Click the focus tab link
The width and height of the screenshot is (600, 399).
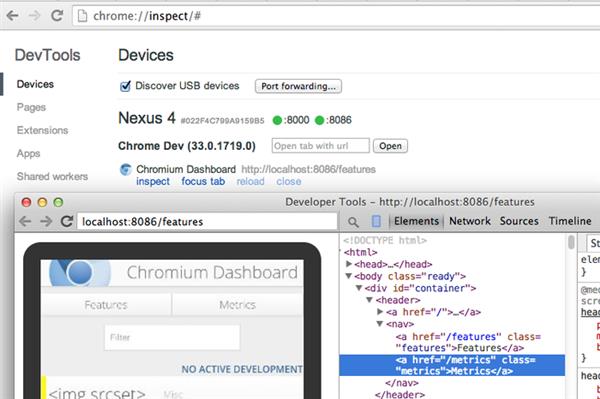(203, 181)
